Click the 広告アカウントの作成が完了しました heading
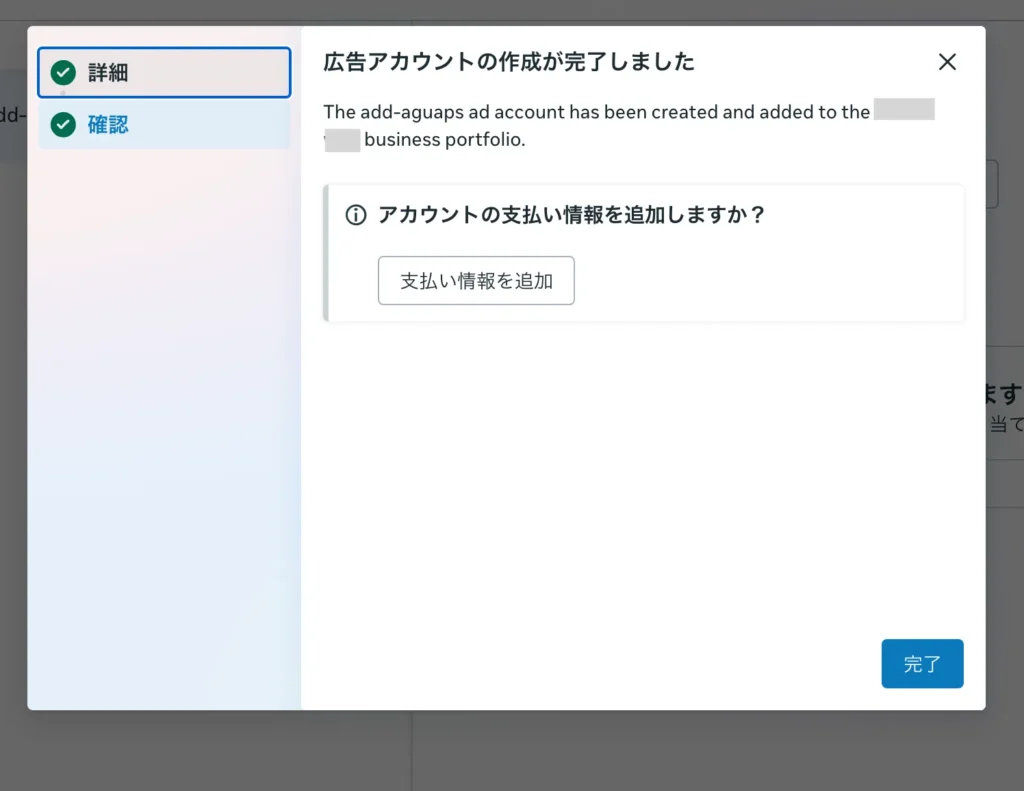This screenshot has width=1024, height=791. (509, 62)
